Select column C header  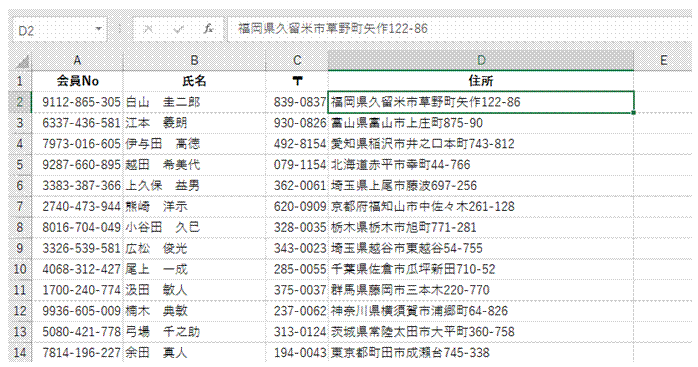(297, 61)
